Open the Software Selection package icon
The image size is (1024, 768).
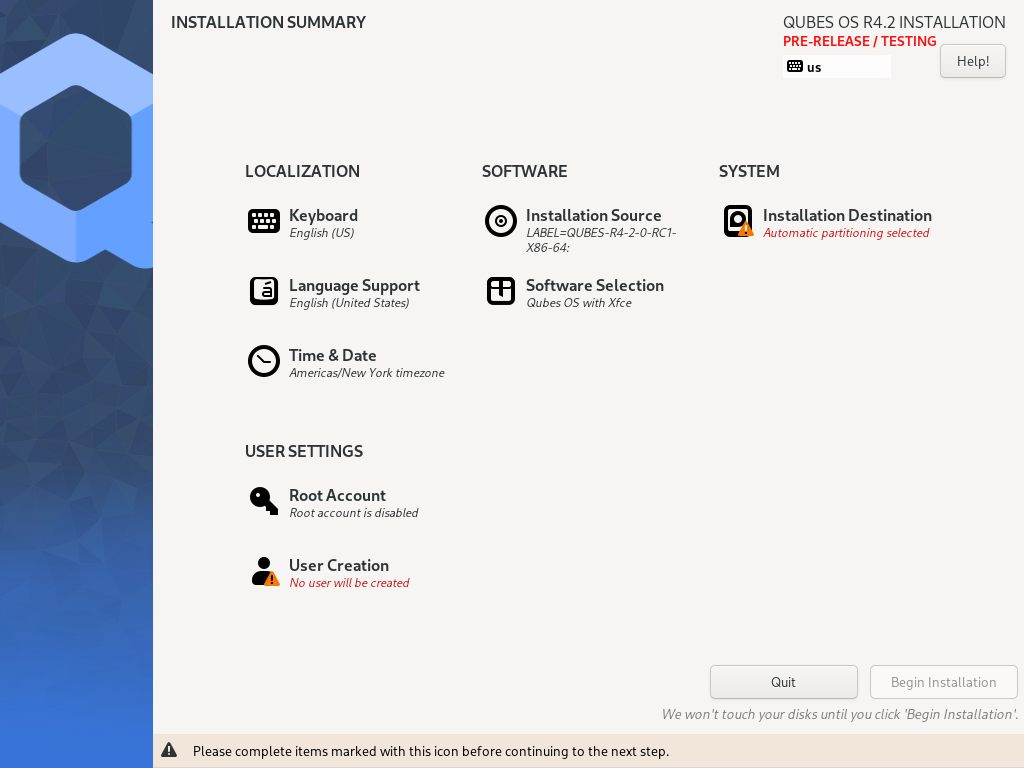click(x=501, y=291)
